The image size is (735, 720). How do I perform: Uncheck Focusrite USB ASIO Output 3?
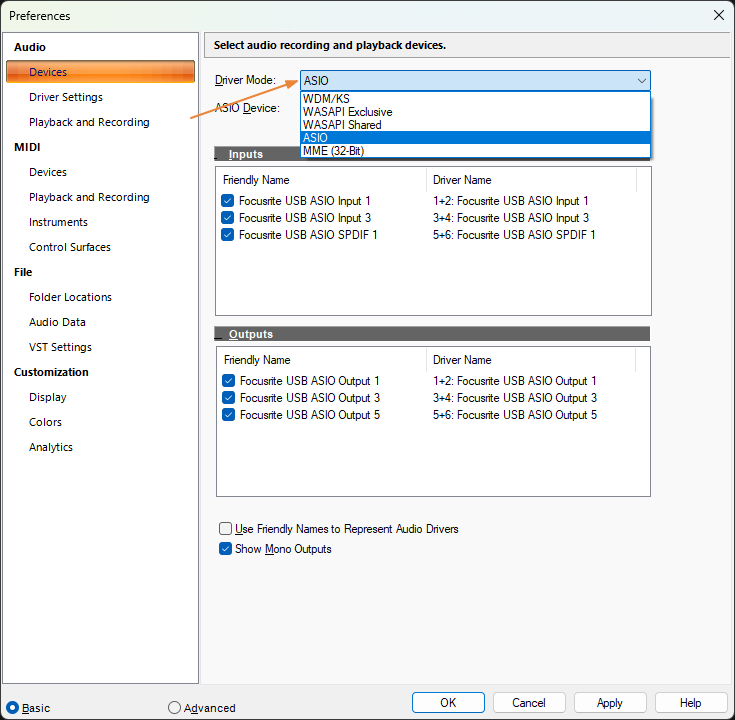(228, 398)
